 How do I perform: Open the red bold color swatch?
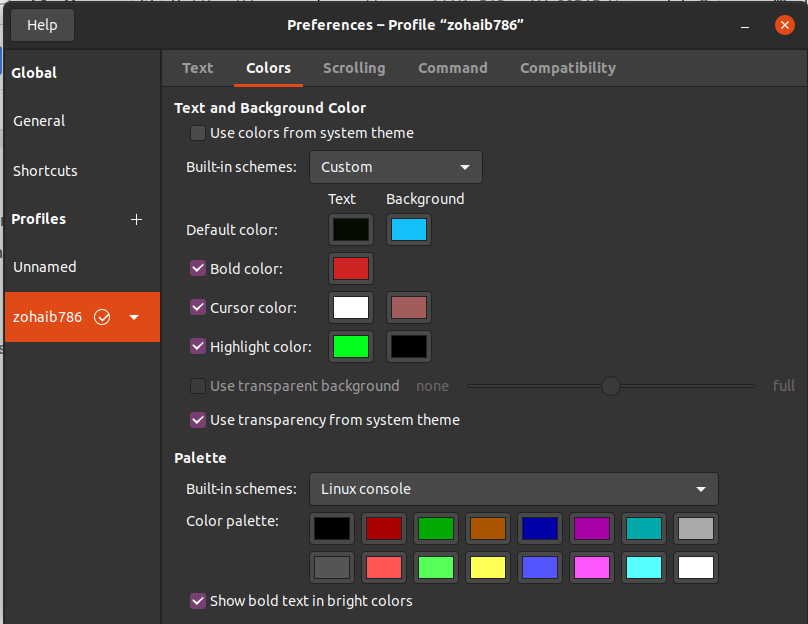pyautogui.click(x=350, y=269)
